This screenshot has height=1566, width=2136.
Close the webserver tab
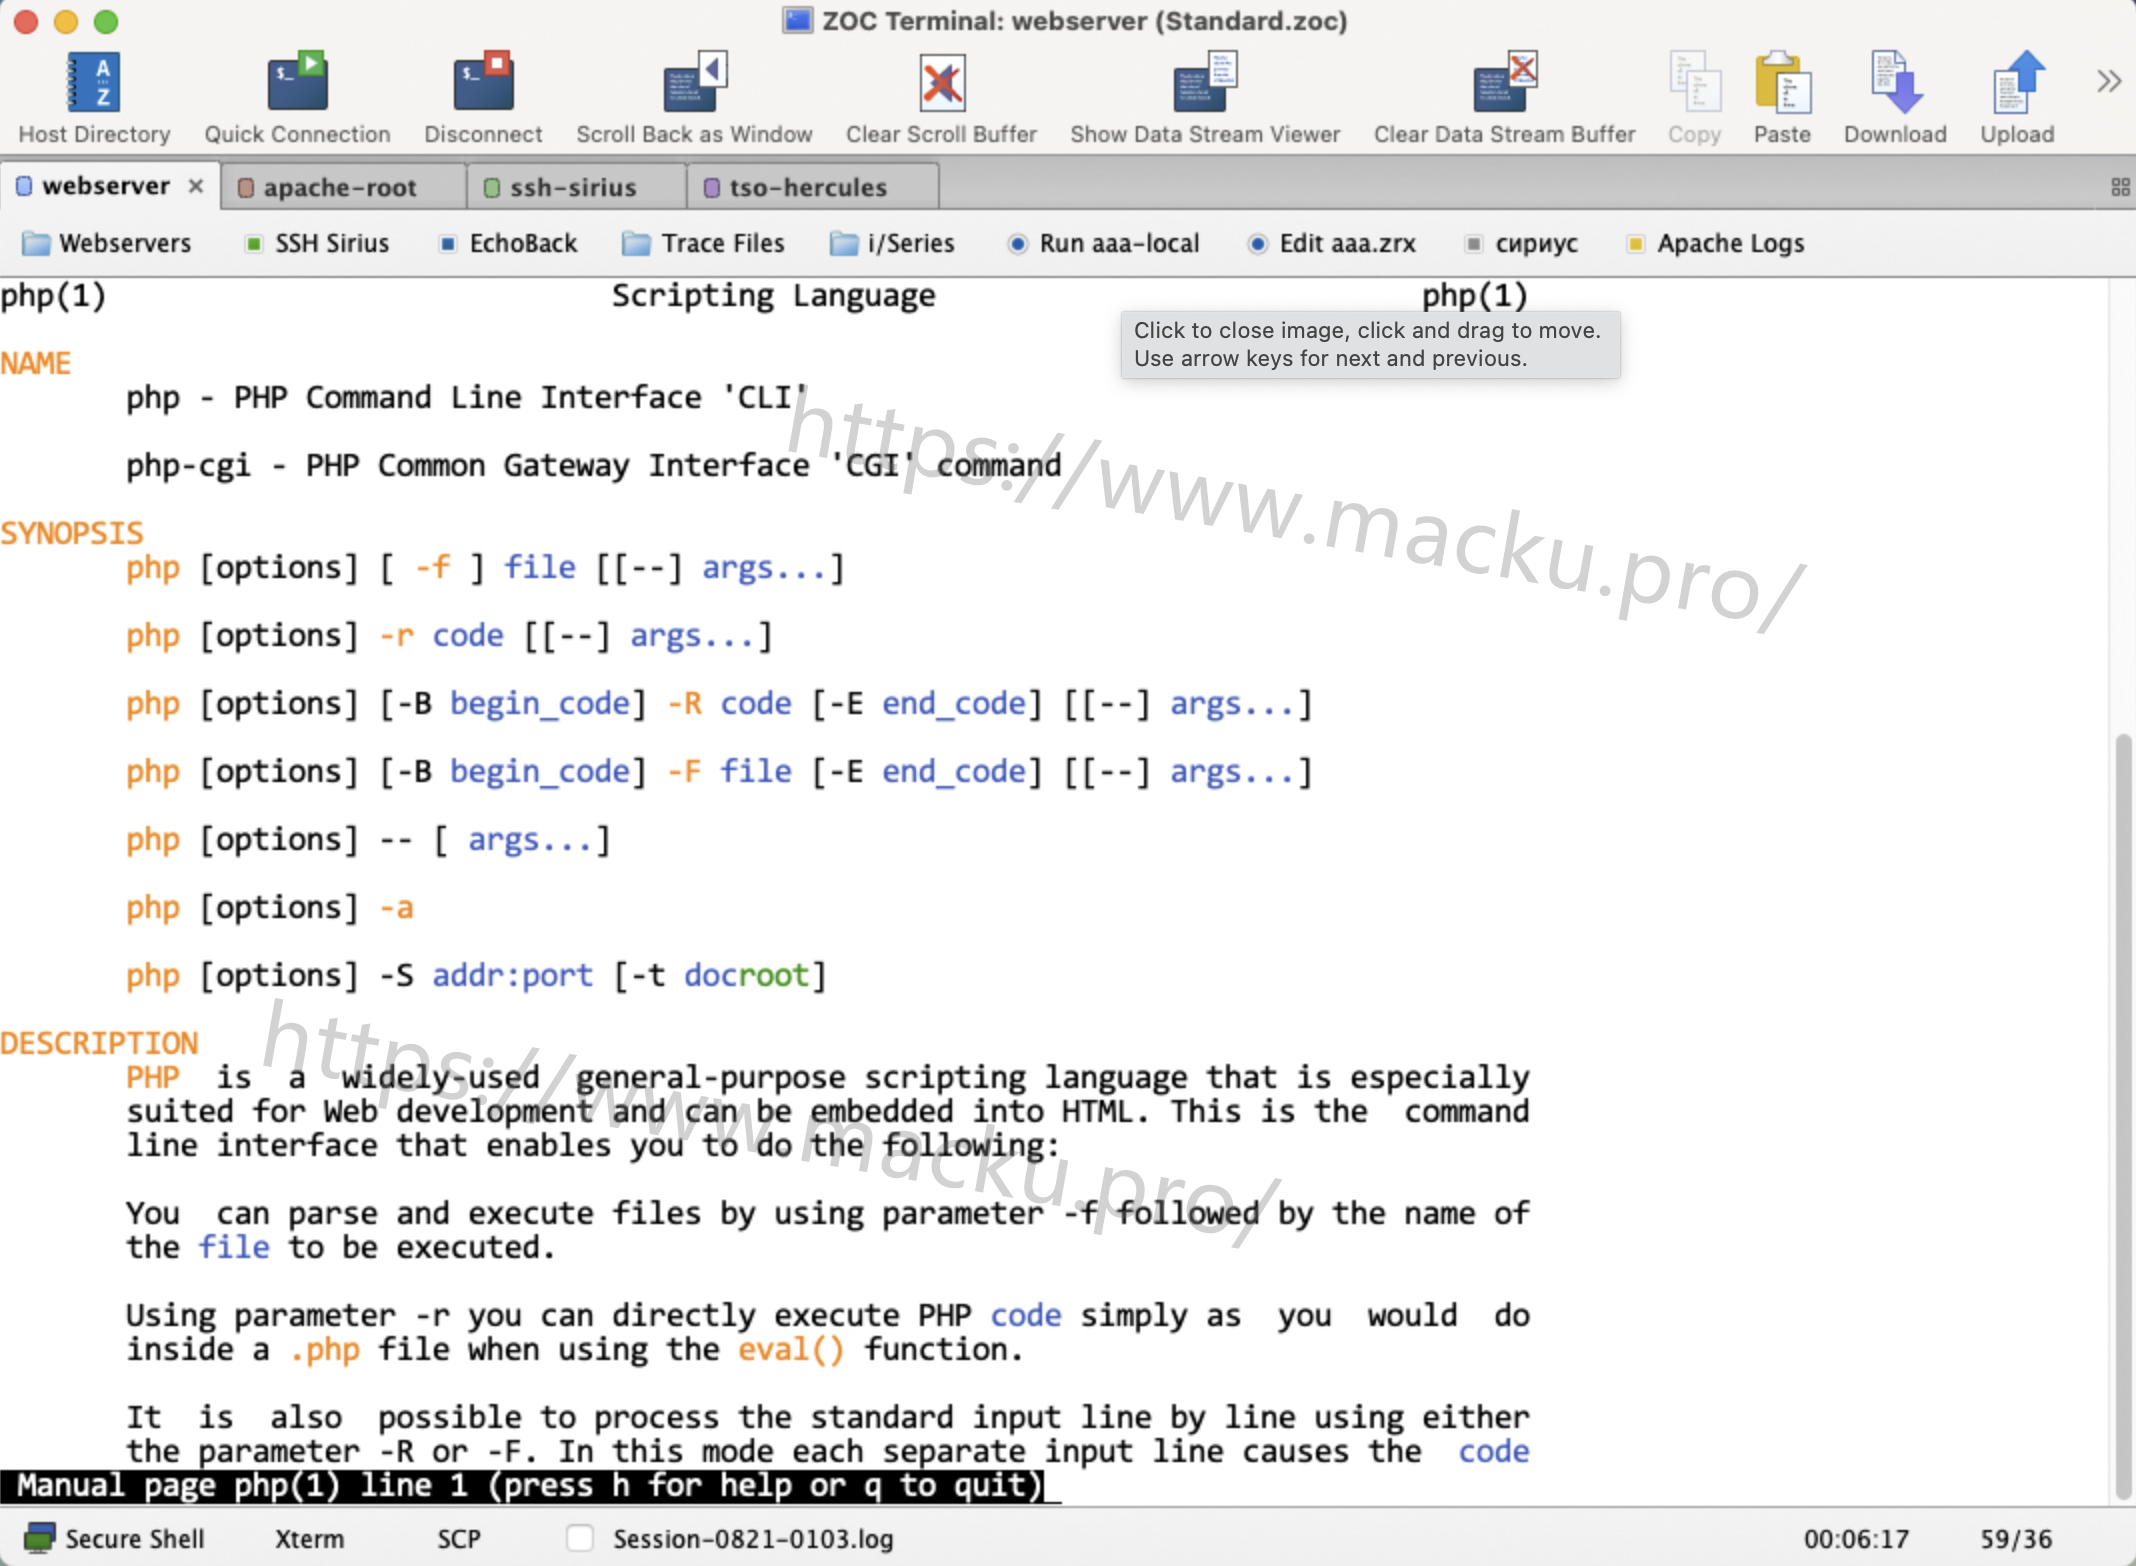coord(196,186)
